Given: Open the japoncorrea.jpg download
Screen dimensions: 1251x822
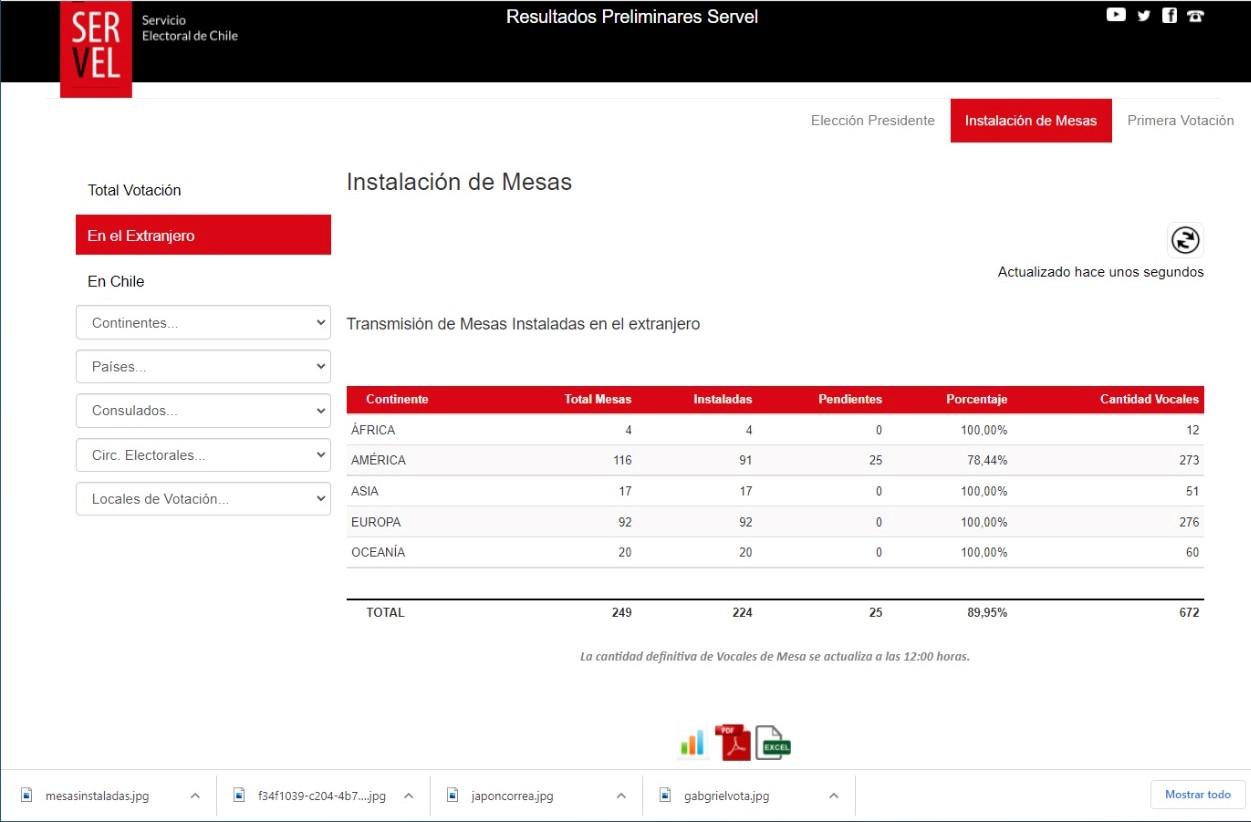Looking at the screenshot, I should (x=514, y=796).
